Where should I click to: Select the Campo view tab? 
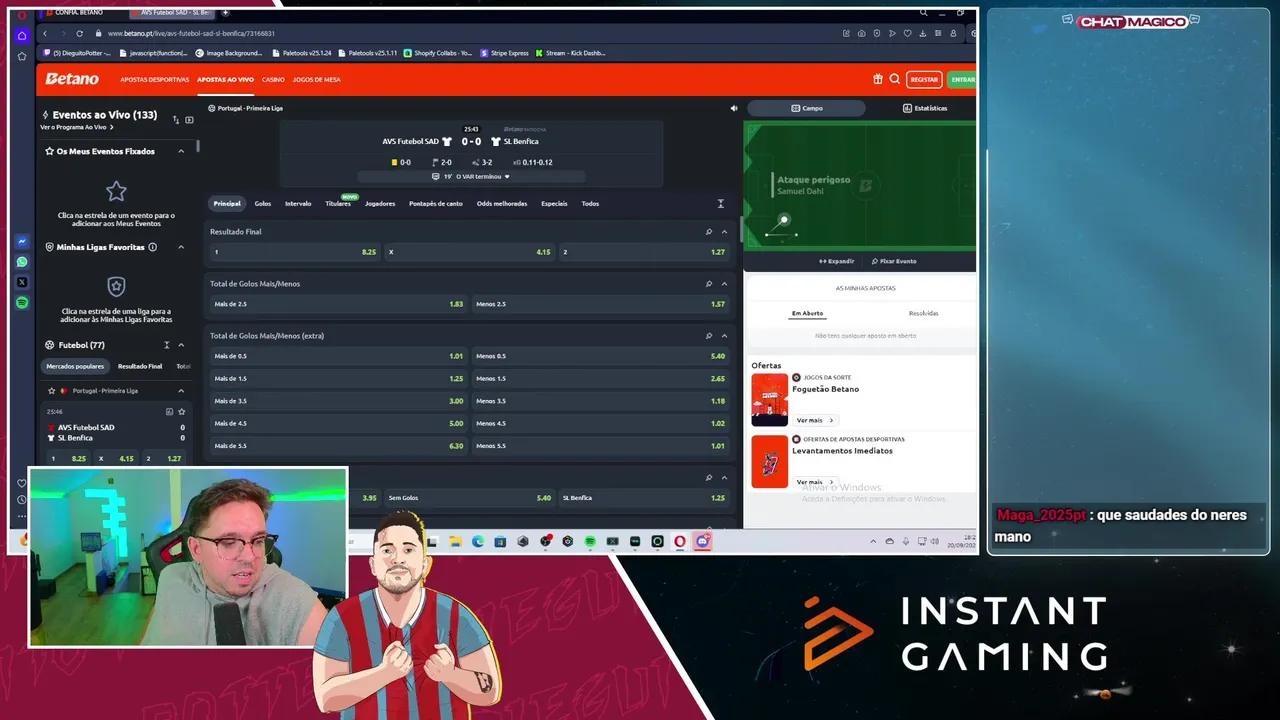807,108
